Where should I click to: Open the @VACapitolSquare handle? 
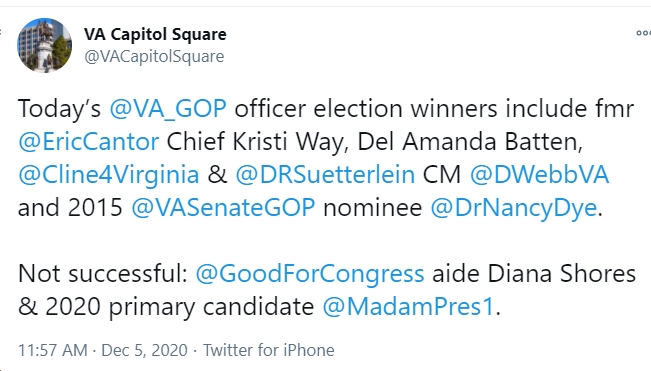(x=154, y=56)
